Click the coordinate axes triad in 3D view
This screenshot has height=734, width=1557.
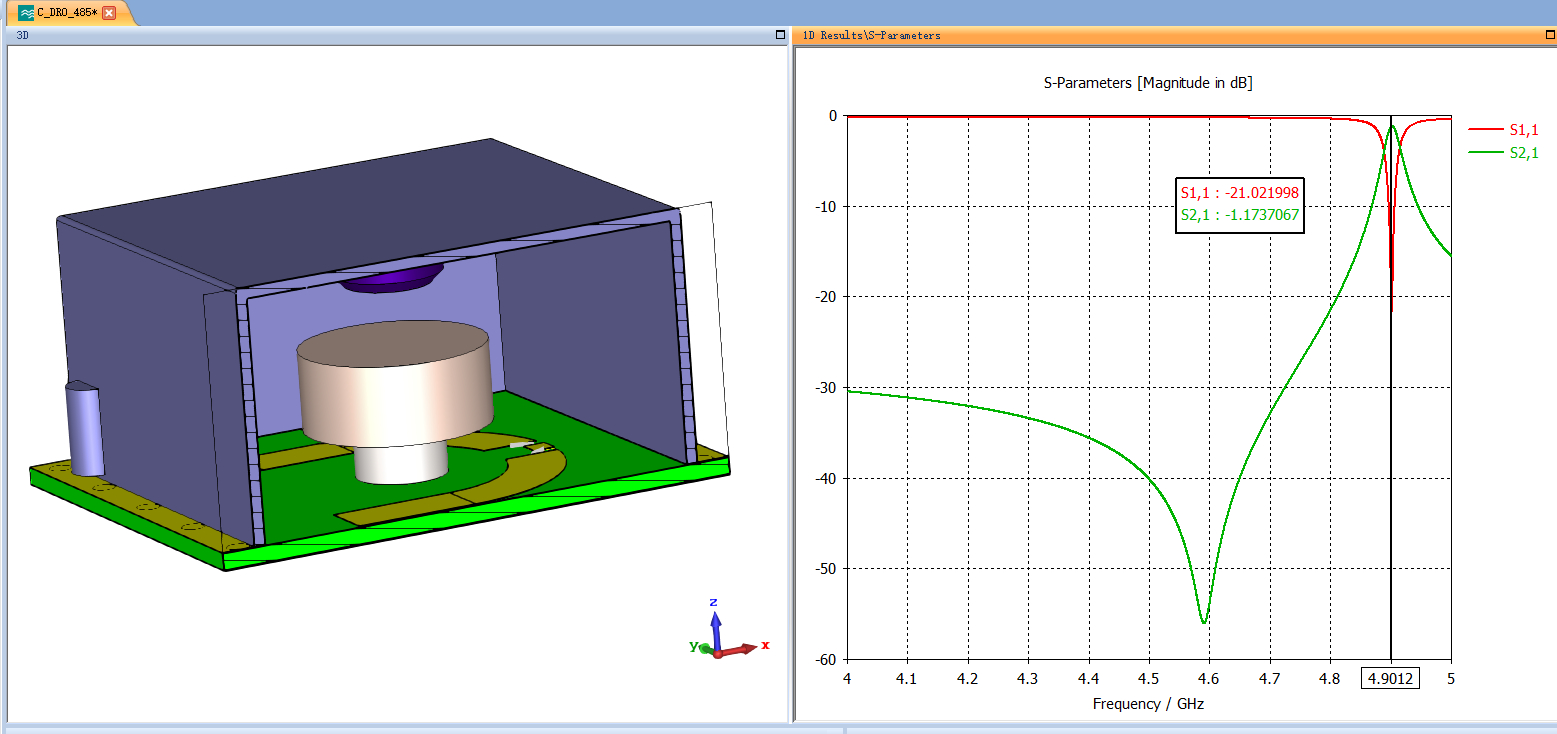(x=727, y=630)
